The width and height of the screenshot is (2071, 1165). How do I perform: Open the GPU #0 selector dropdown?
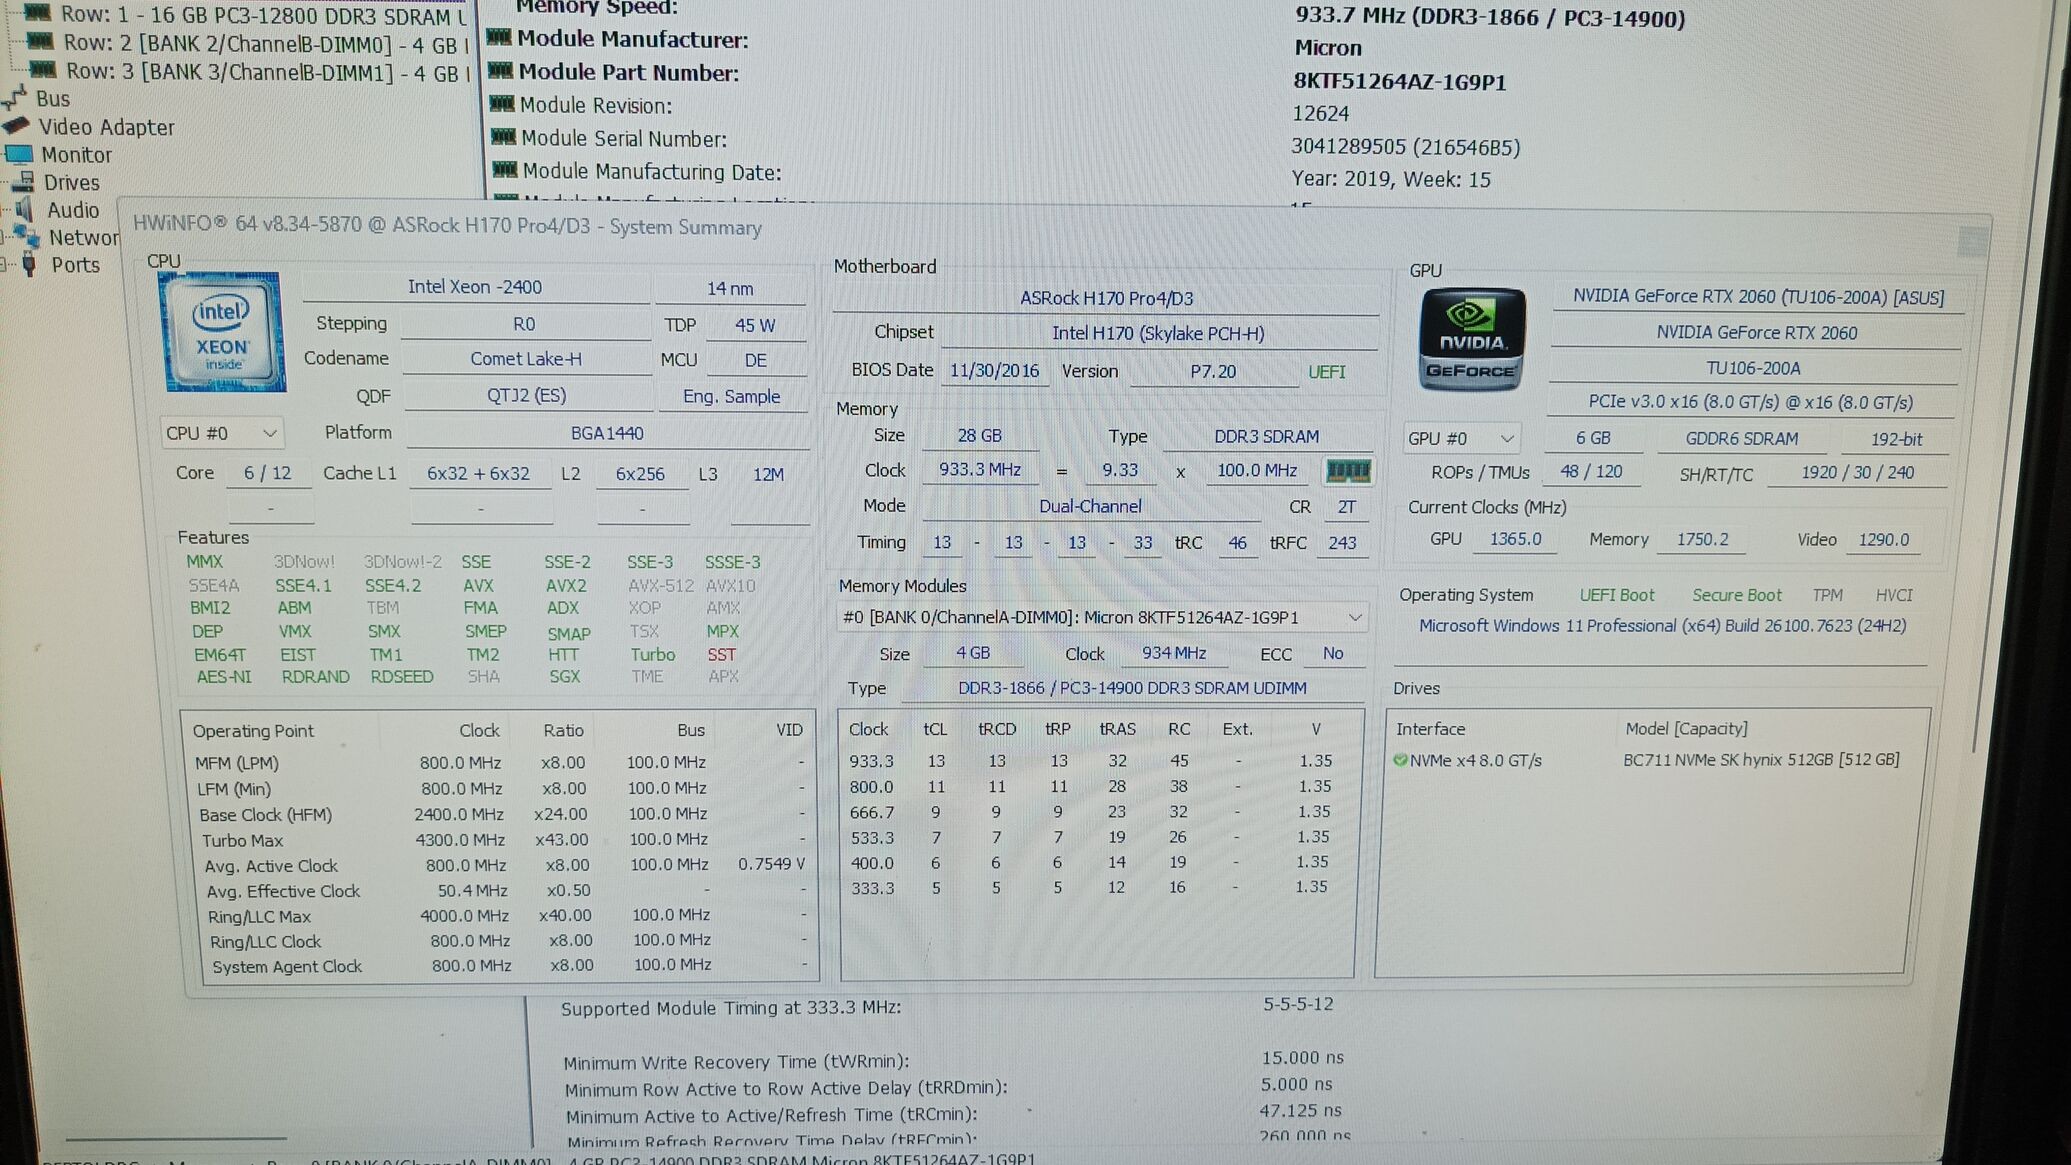coord(1461,438)
